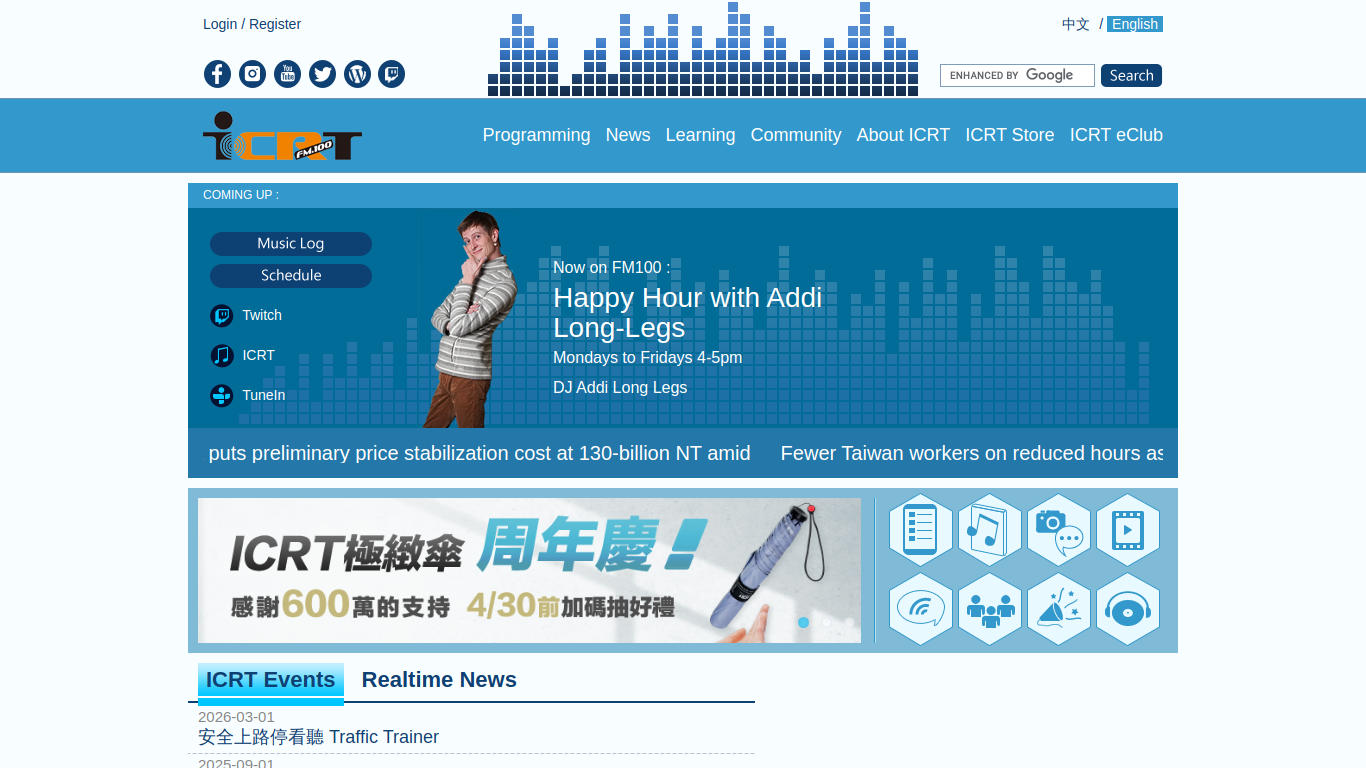Open the ICRT umbrella anniversary banner

(x=529, y=570)
